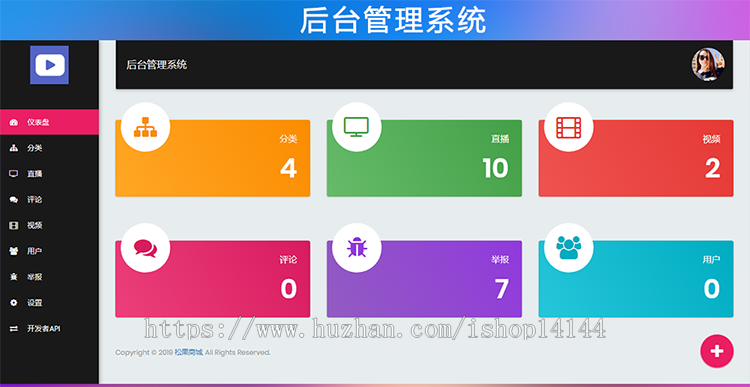This screenshot has height=387, width=750.
Task: Click the 评论 label on pink card
Action: pos(288,260)
